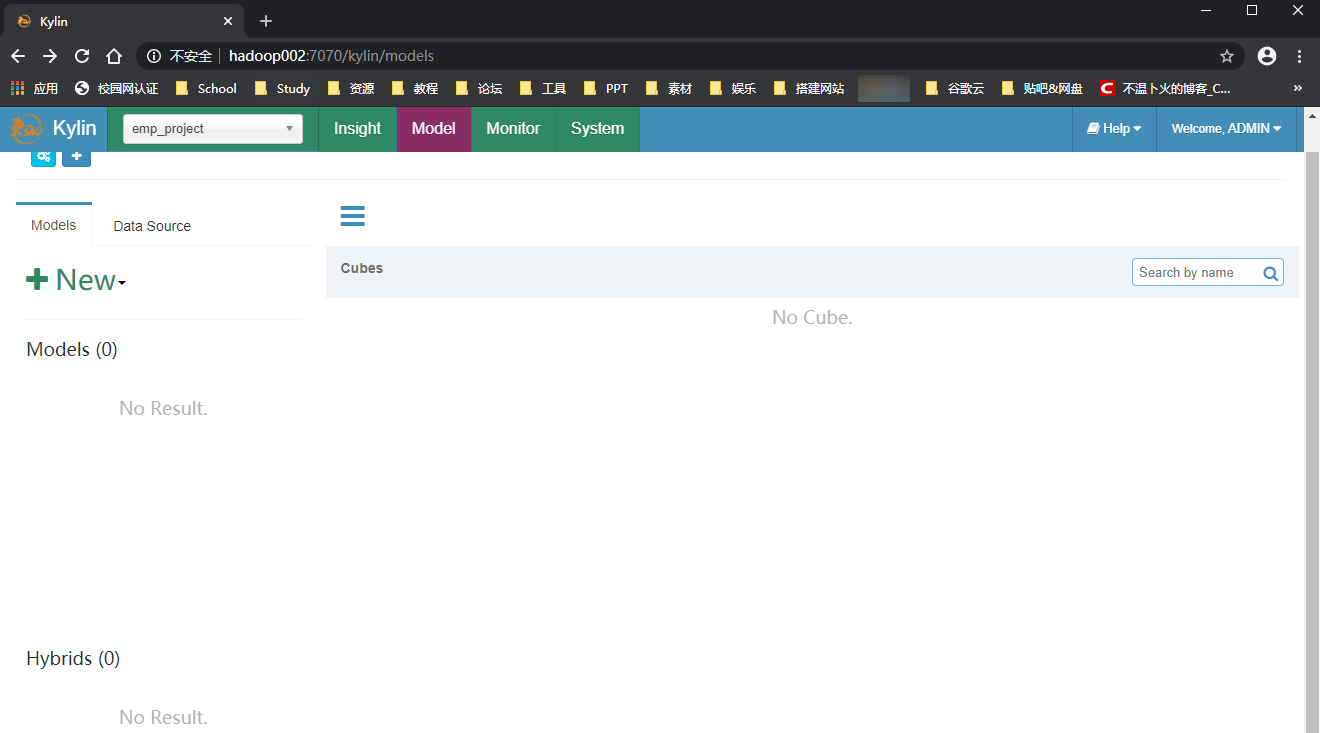Click the add project plus button
The height and width of the screenshot is (733, 1320).
pos(77,158)
